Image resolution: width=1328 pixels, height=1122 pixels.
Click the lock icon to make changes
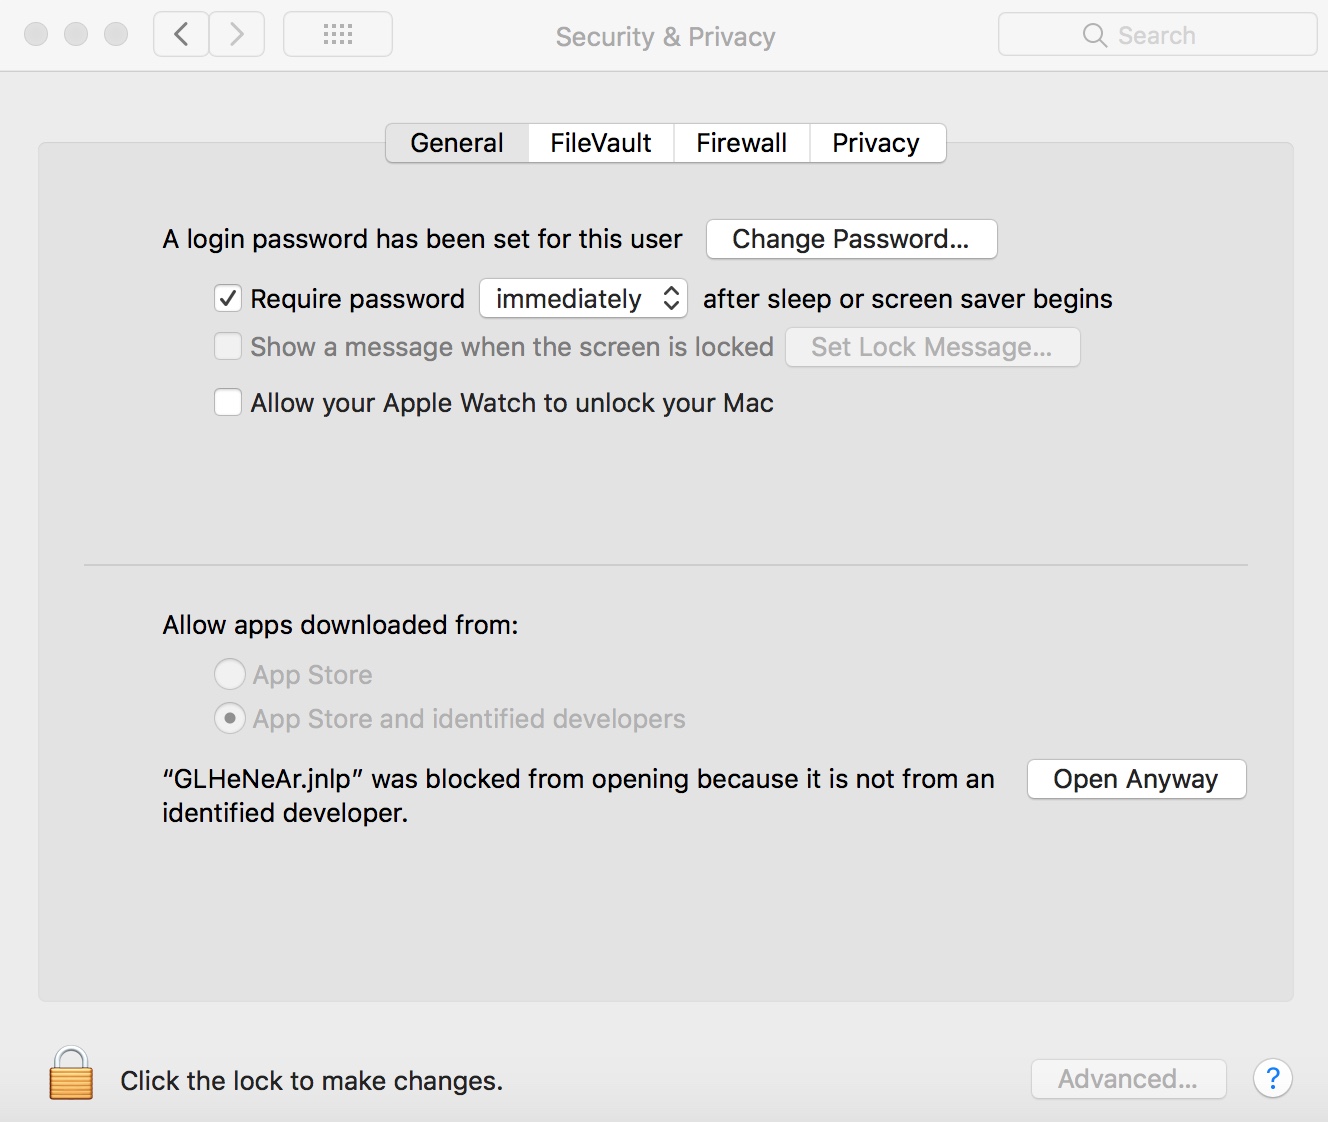71,1074
